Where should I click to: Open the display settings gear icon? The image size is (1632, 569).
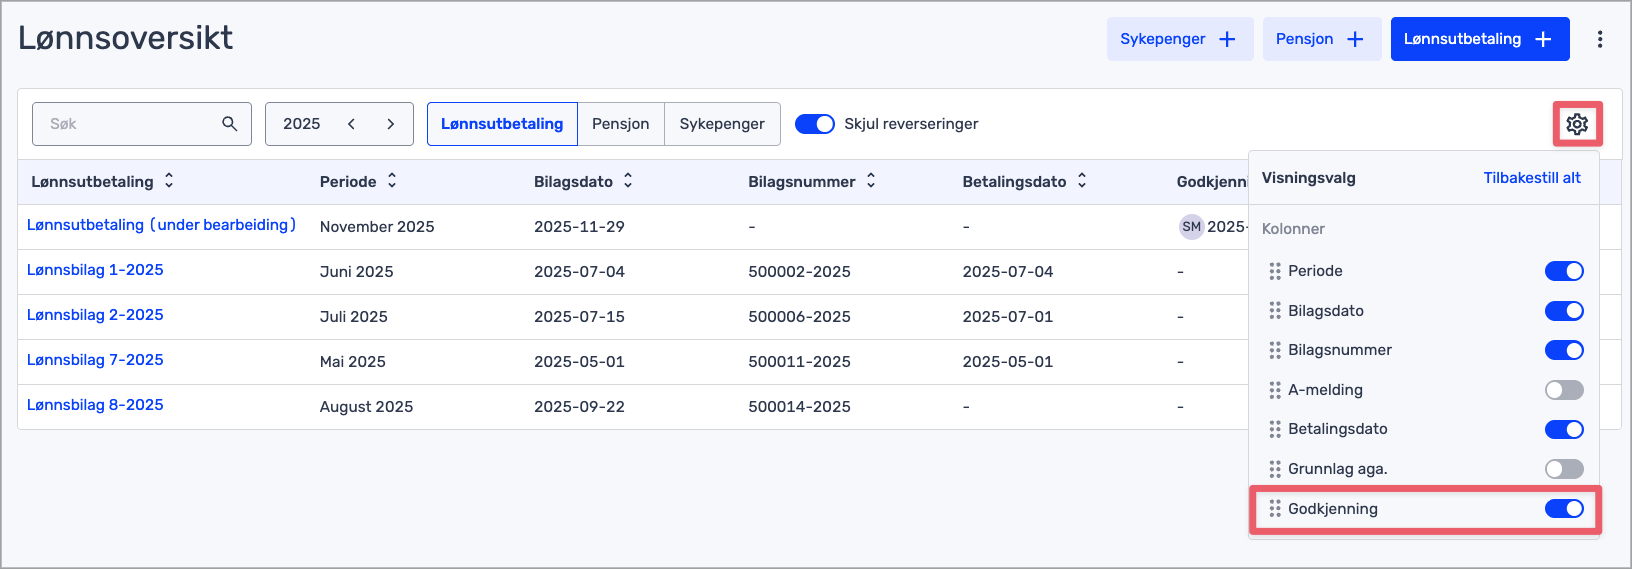pos(1577,124)
